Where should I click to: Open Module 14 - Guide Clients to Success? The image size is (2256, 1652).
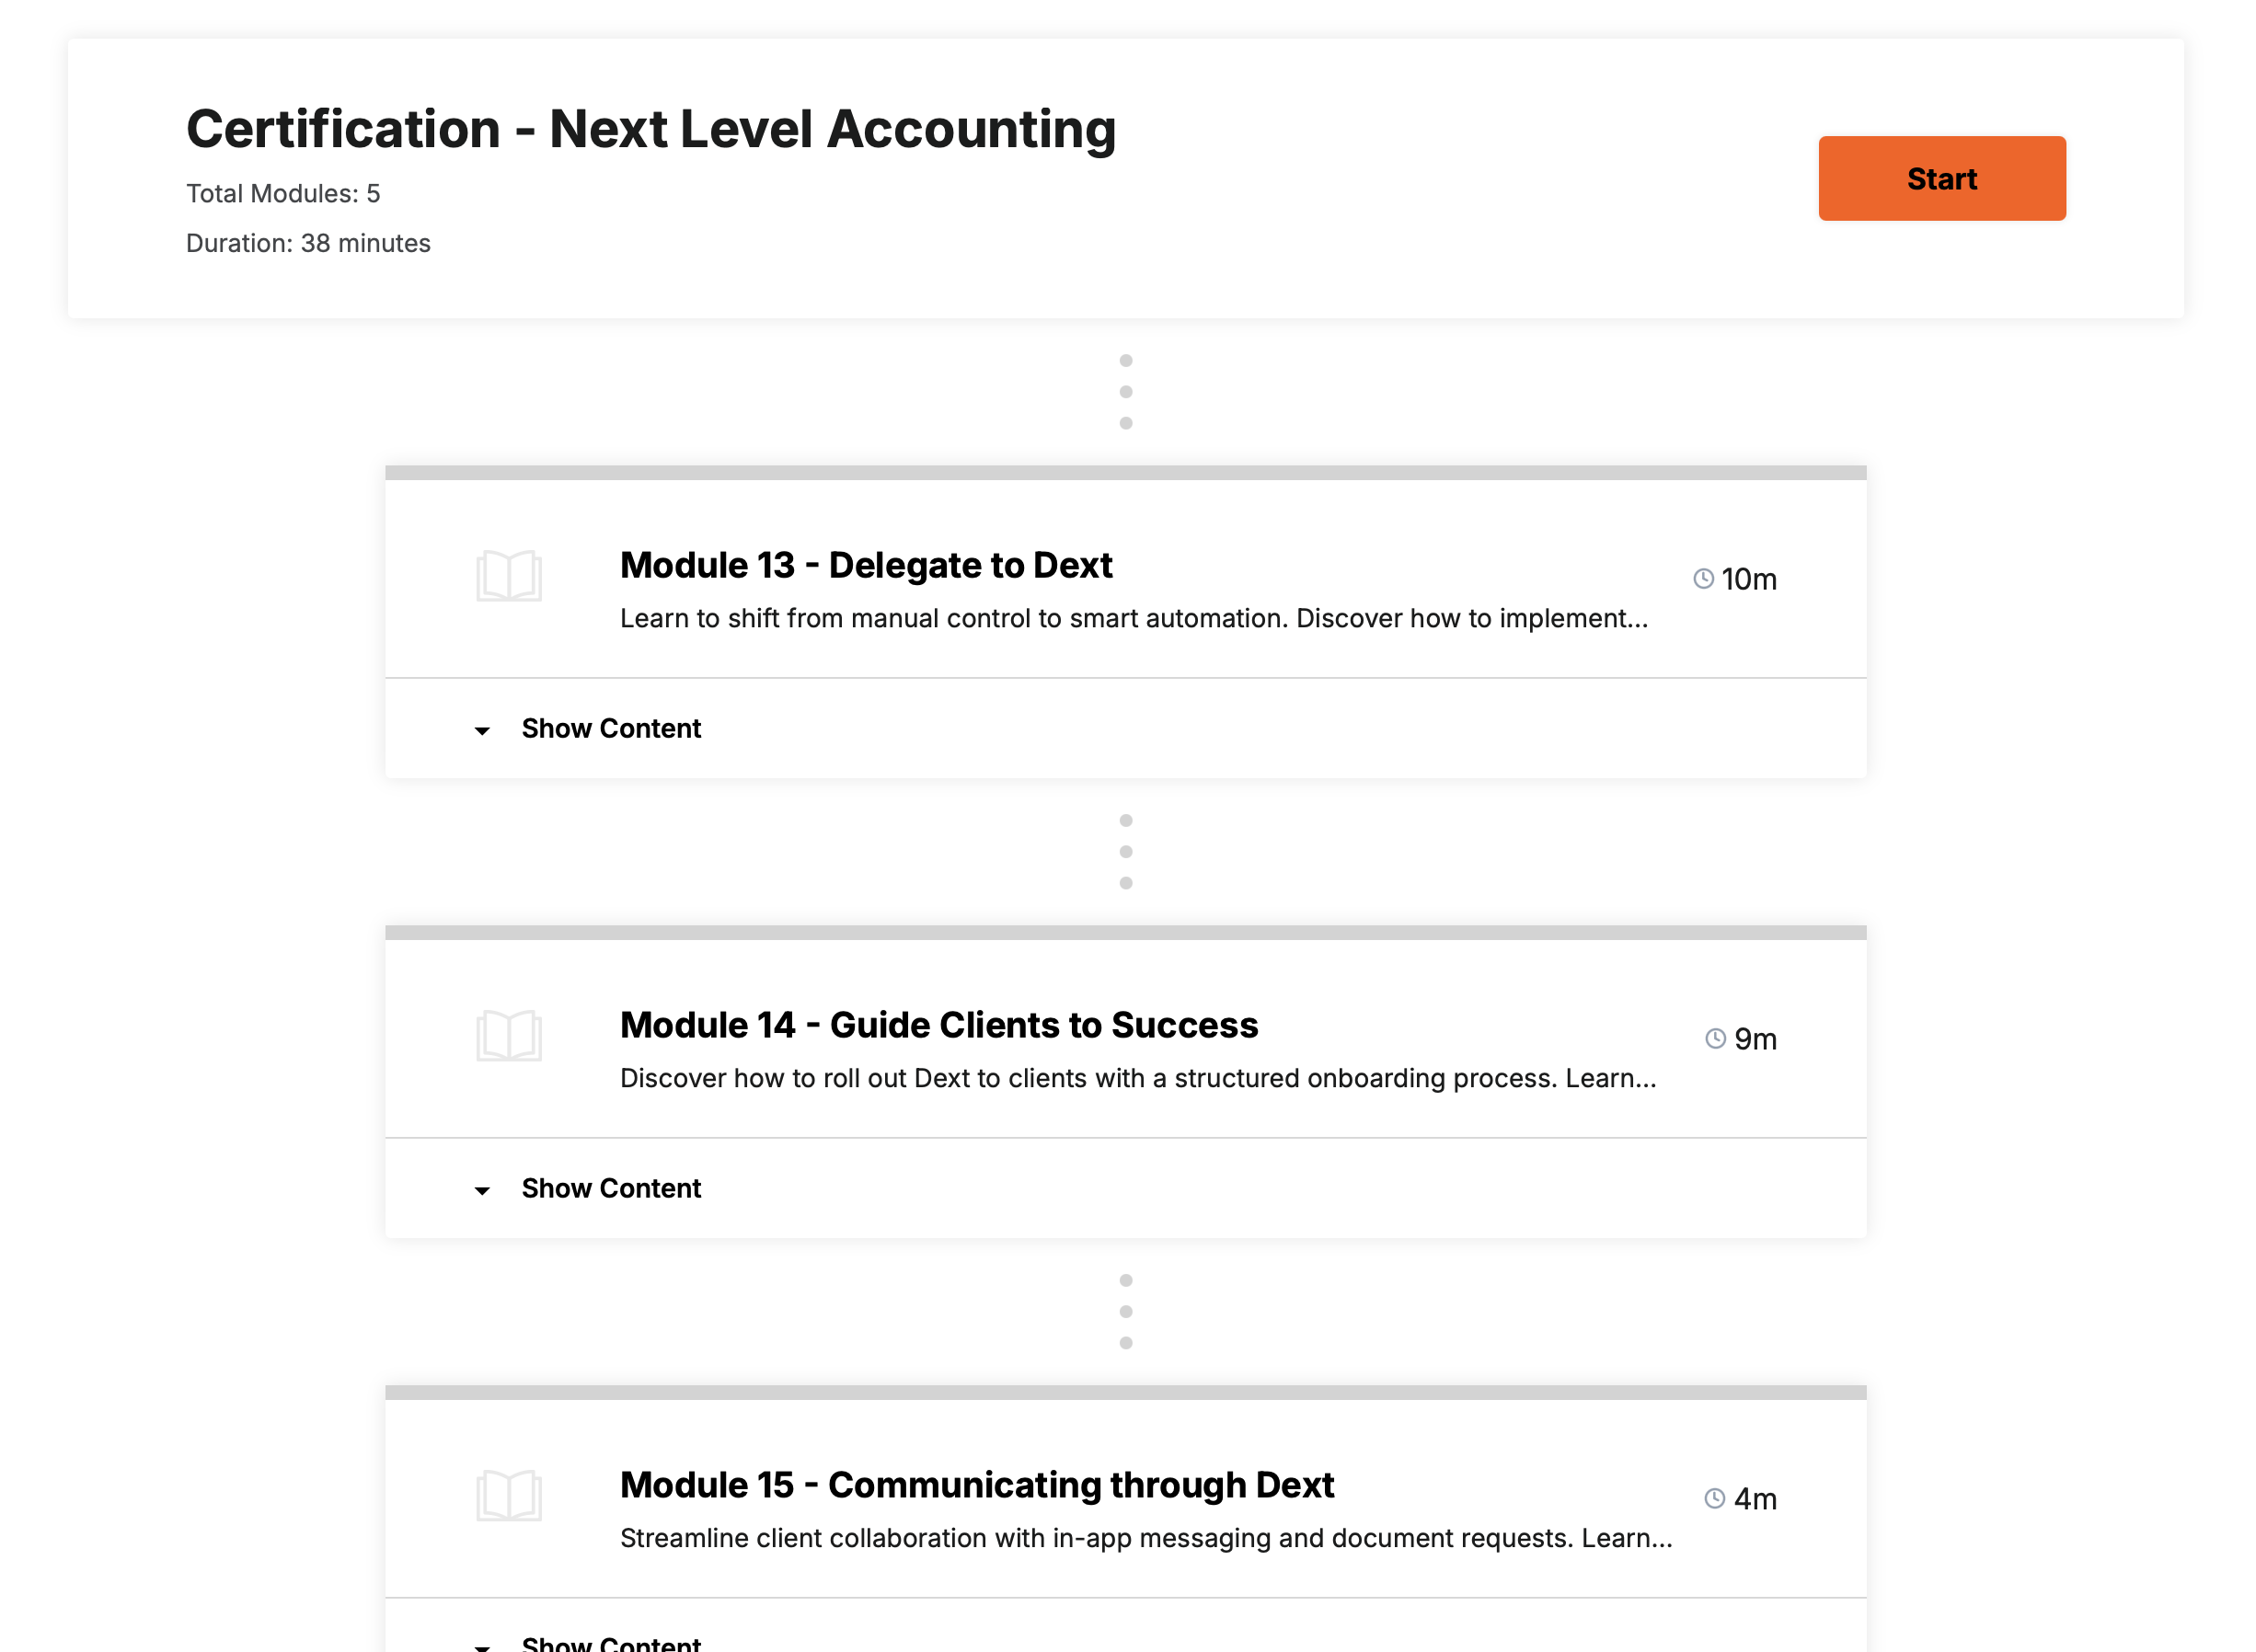tap(939, 1025)
